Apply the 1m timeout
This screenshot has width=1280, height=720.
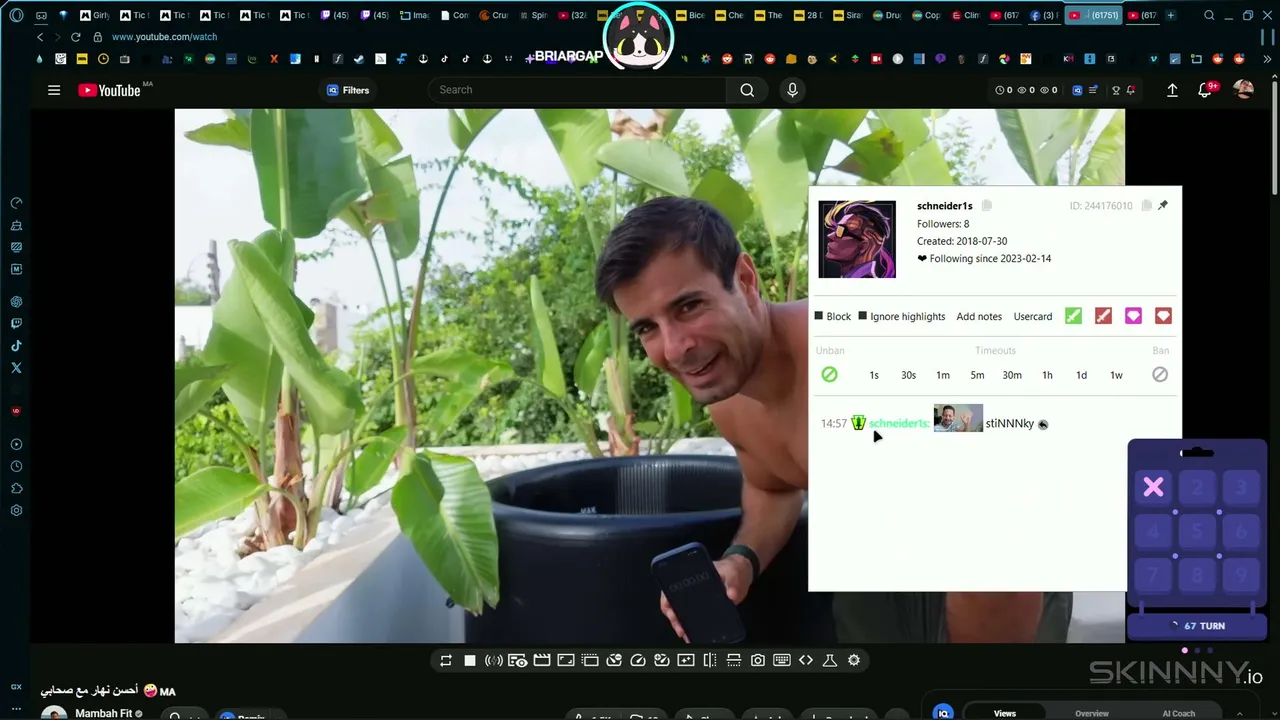tap(943, 375)
